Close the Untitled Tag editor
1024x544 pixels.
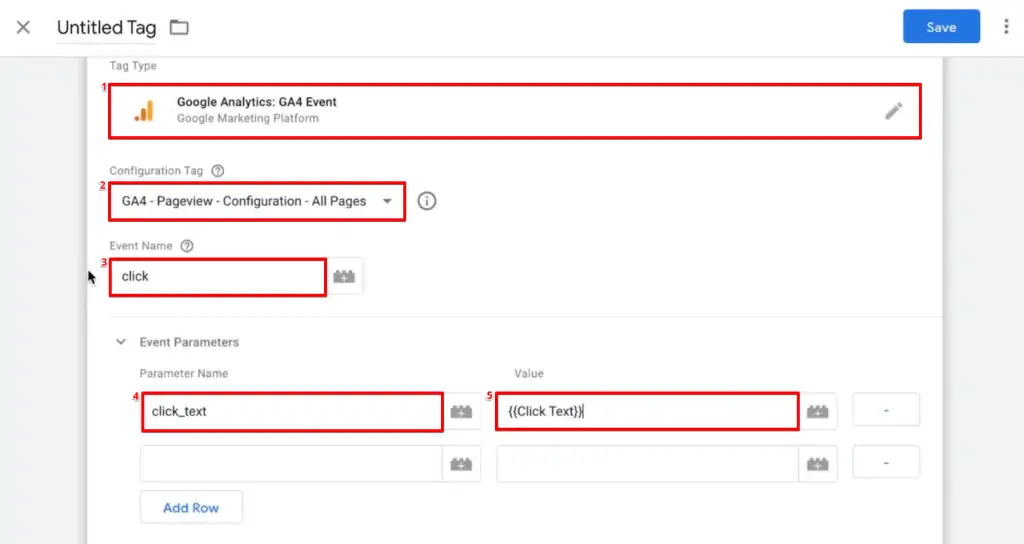(x=24, y=27)
